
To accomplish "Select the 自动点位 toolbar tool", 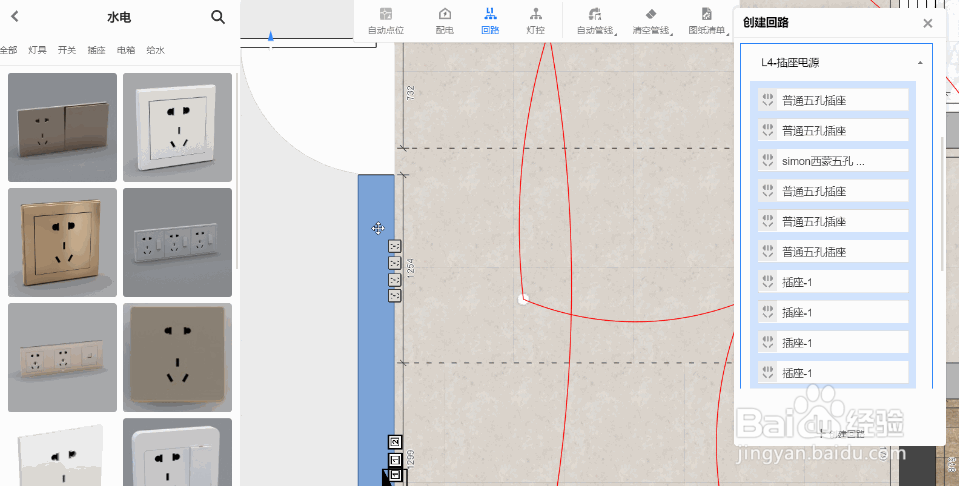I will pyautogui.click(x=386, y=21).
